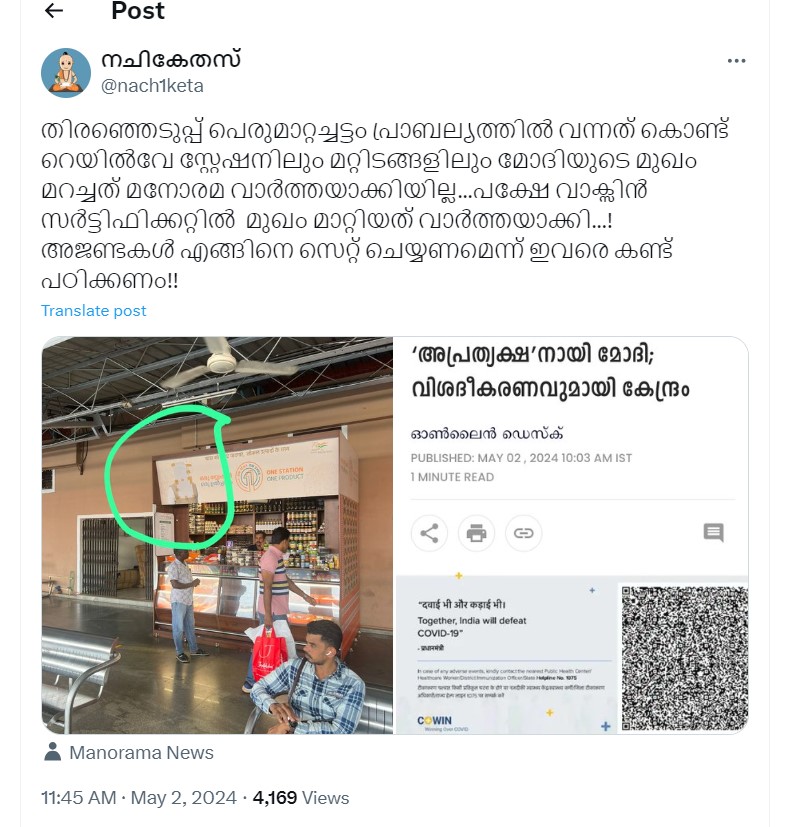
Task: Go back using the arrow icon
Action: pos(54,11)
